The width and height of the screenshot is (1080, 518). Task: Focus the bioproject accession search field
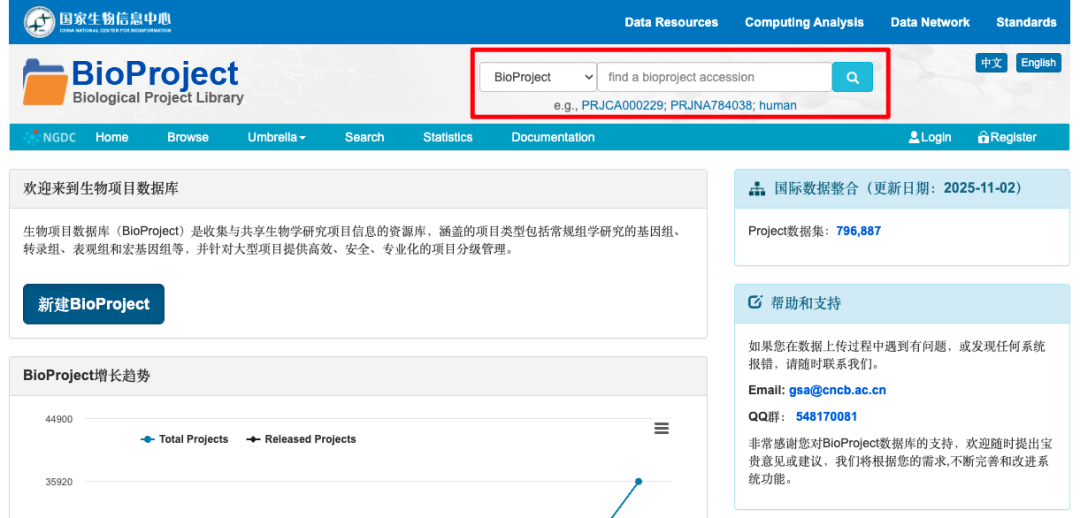click(714, 77)
